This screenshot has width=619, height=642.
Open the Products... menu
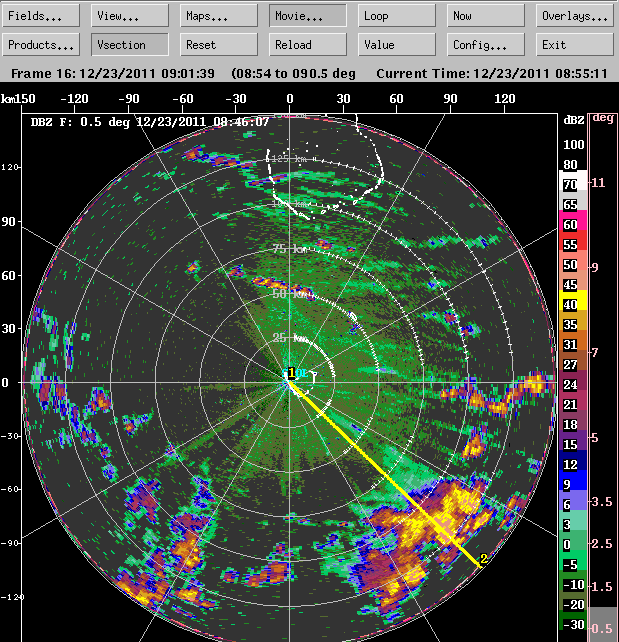click(x=41, y=44)
